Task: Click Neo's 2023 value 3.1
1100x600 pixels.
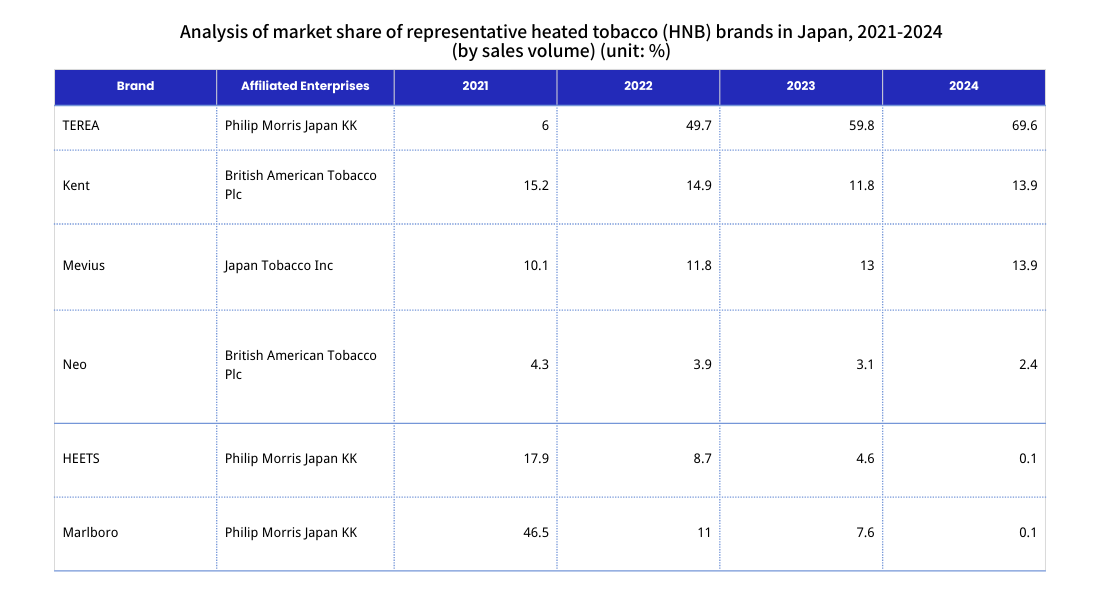Action: click(x=864, y=364)
